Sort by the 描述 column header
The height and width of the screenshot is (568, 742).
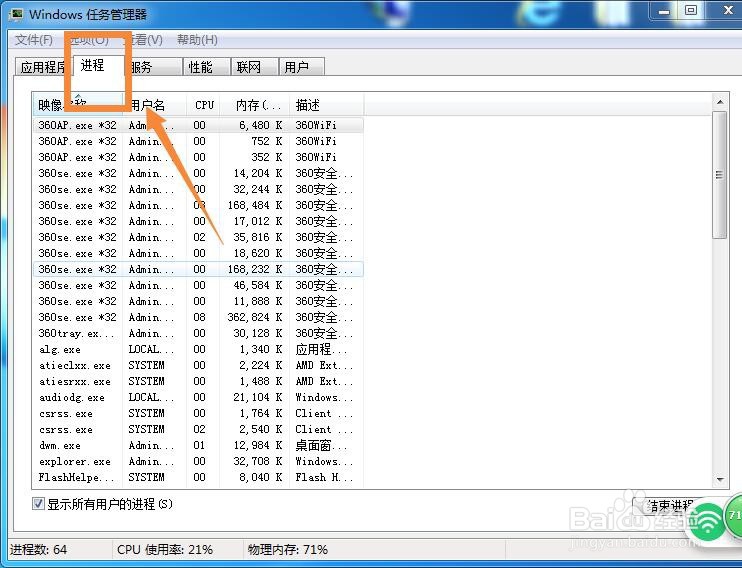[327, 105]
